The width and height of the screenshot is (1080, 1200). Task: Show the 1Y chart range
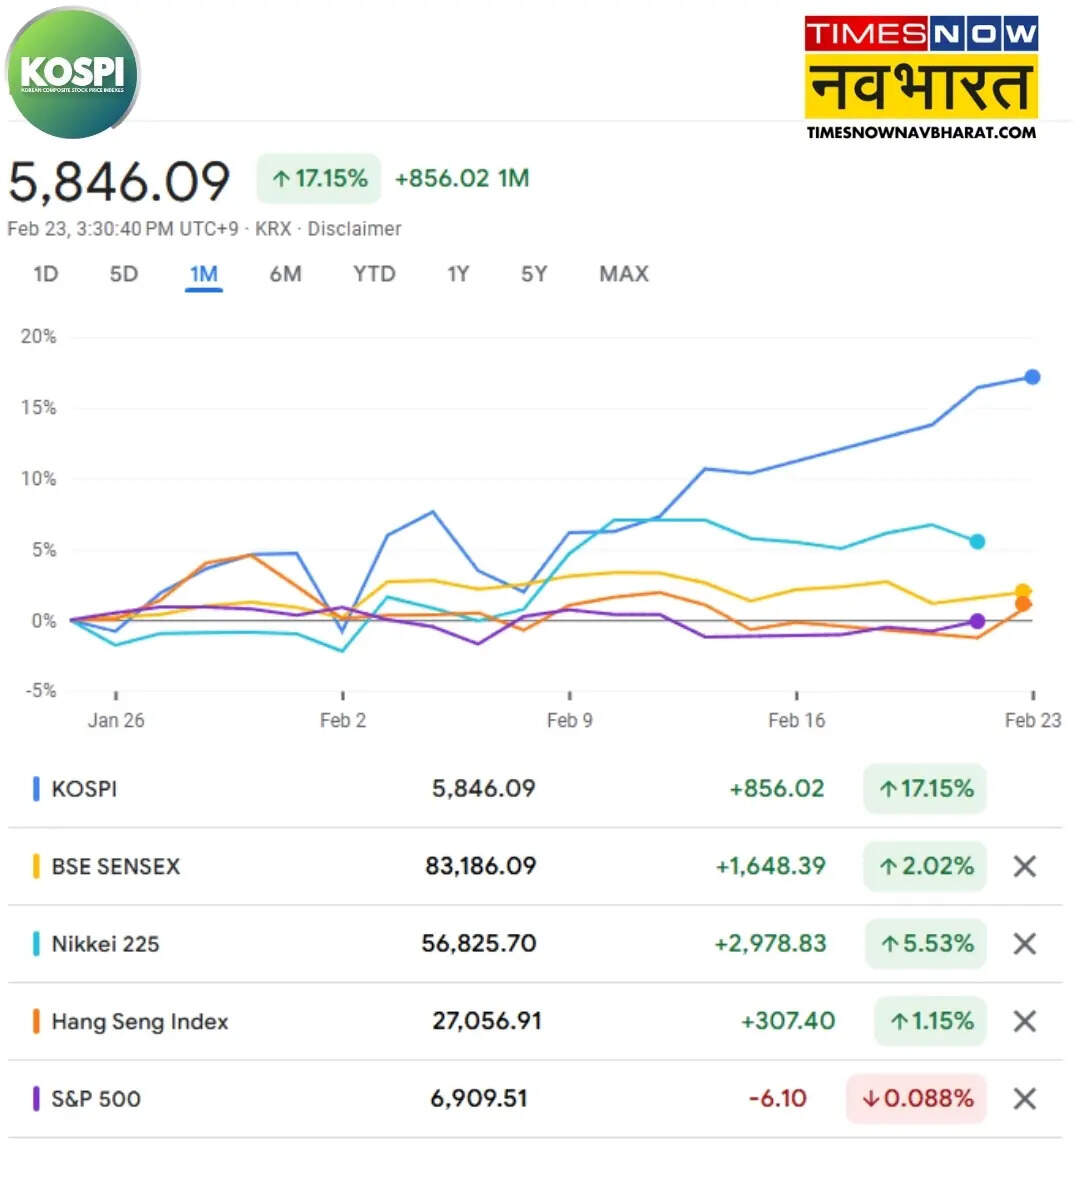point(458,274)
